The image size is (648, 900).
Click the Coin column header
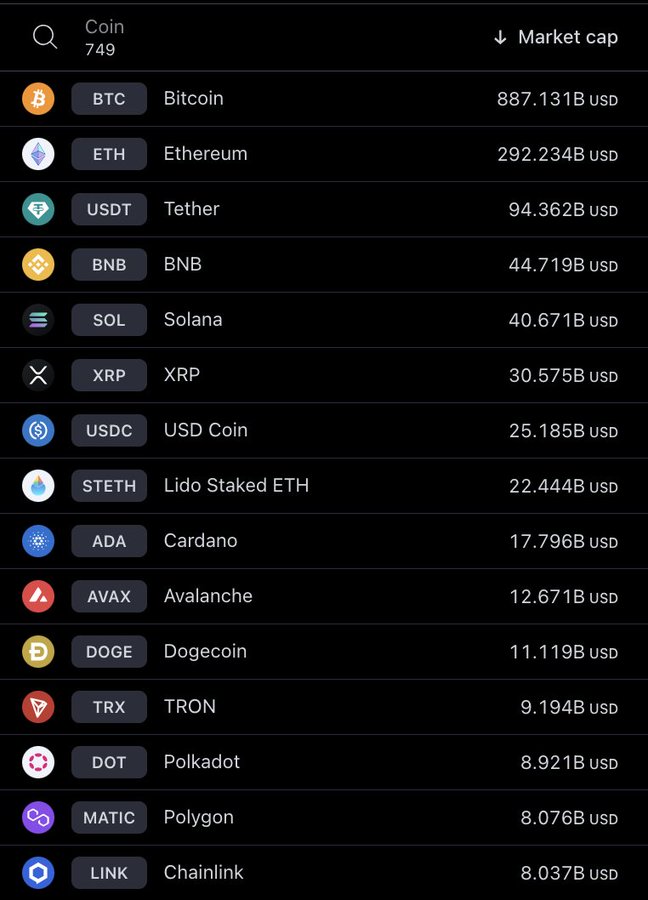point(104,28)
